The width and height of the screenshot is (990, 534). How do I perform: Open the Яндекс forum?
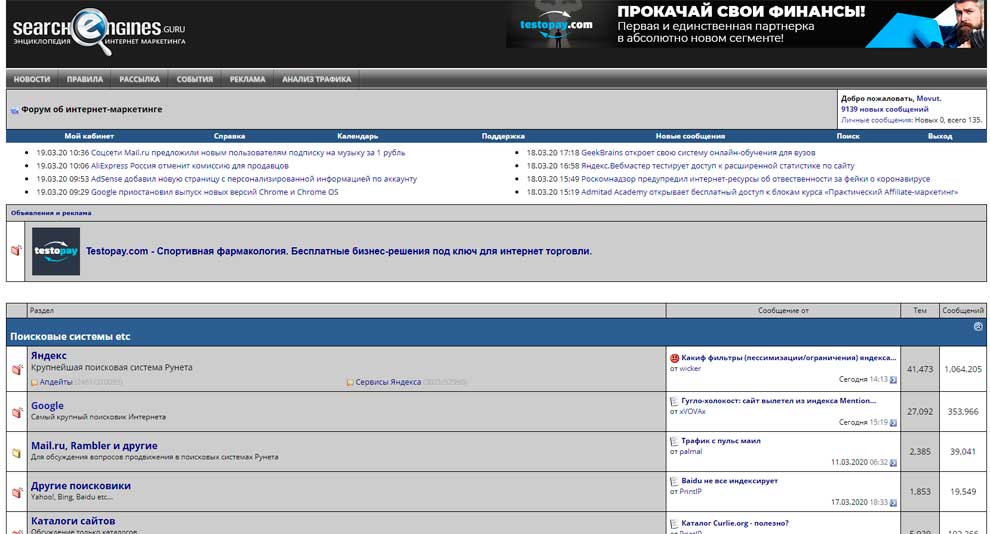[49, 355]
